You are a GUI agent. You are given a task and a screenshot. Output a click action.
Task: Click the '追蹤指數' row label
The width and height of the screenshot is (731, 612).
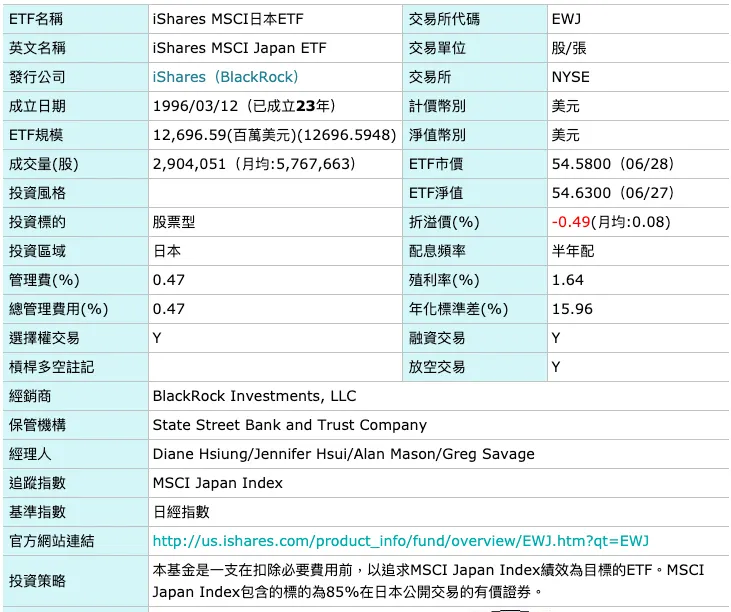(x=37, y=483)
